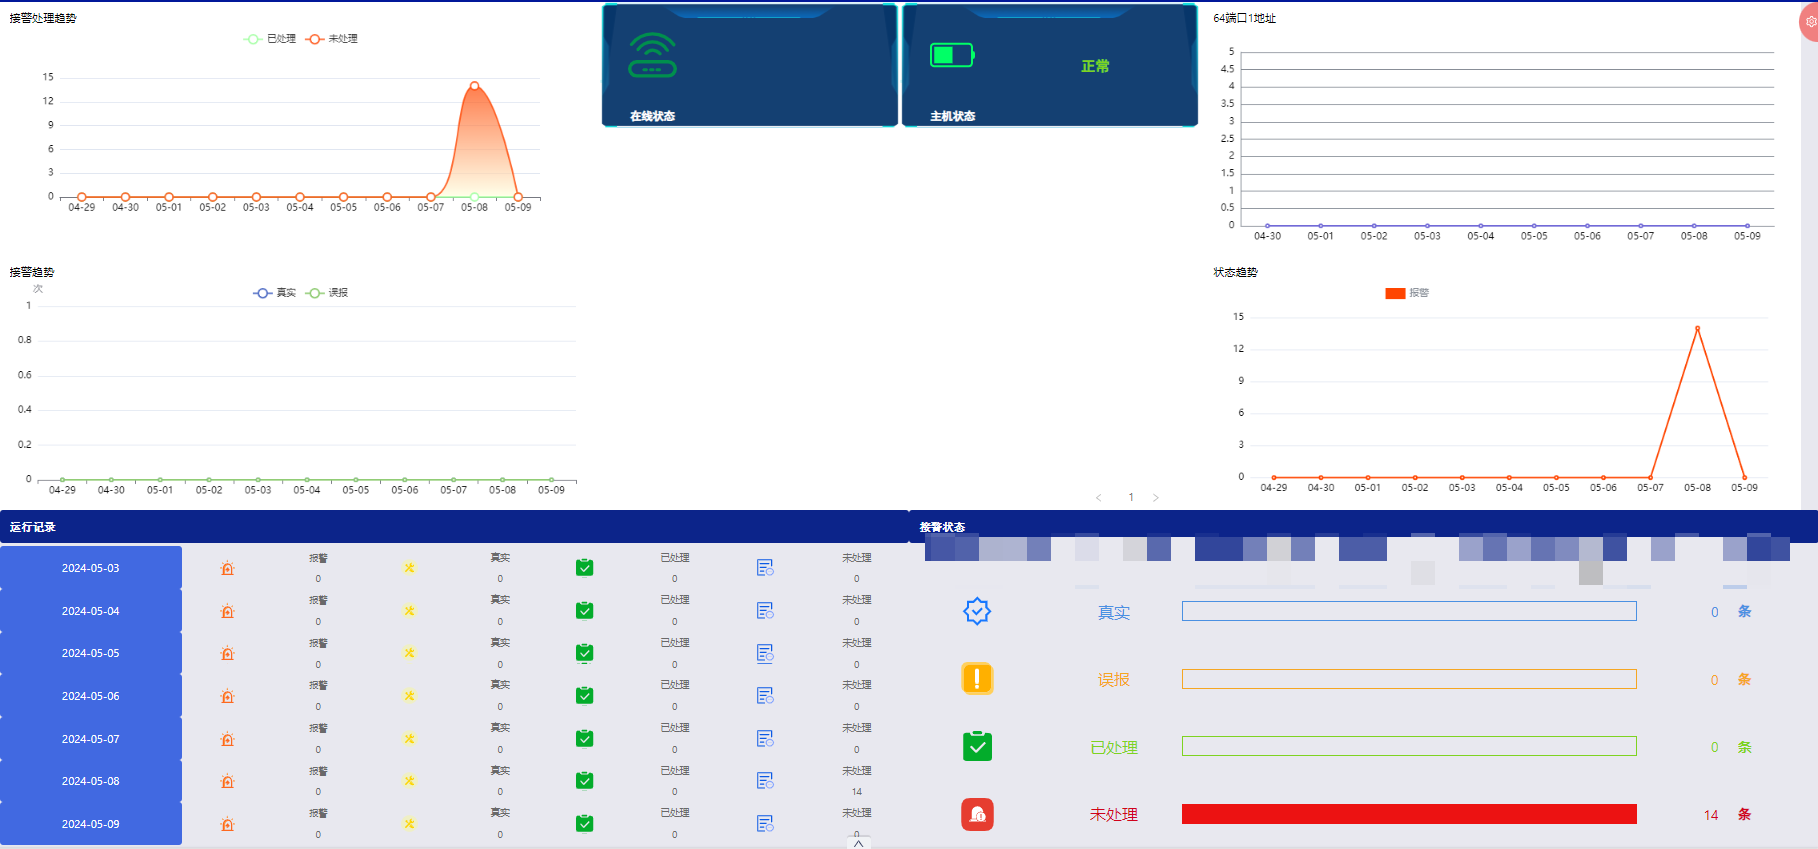Image resolution: width=1818 pixels, height=849 pixels.
Task: Select page number 1 in the pagination
Action: 1131,497
